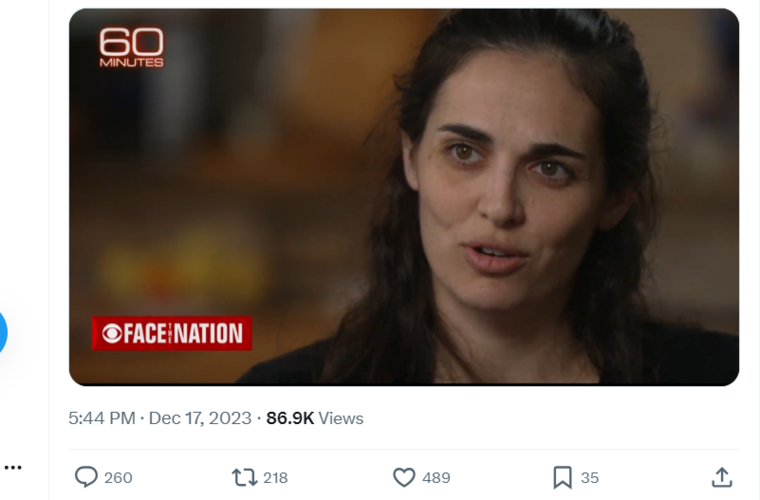Screen dimensions: 760x500
Task: Open the share upload-arrow icon
Action: (x=722, y=477)
